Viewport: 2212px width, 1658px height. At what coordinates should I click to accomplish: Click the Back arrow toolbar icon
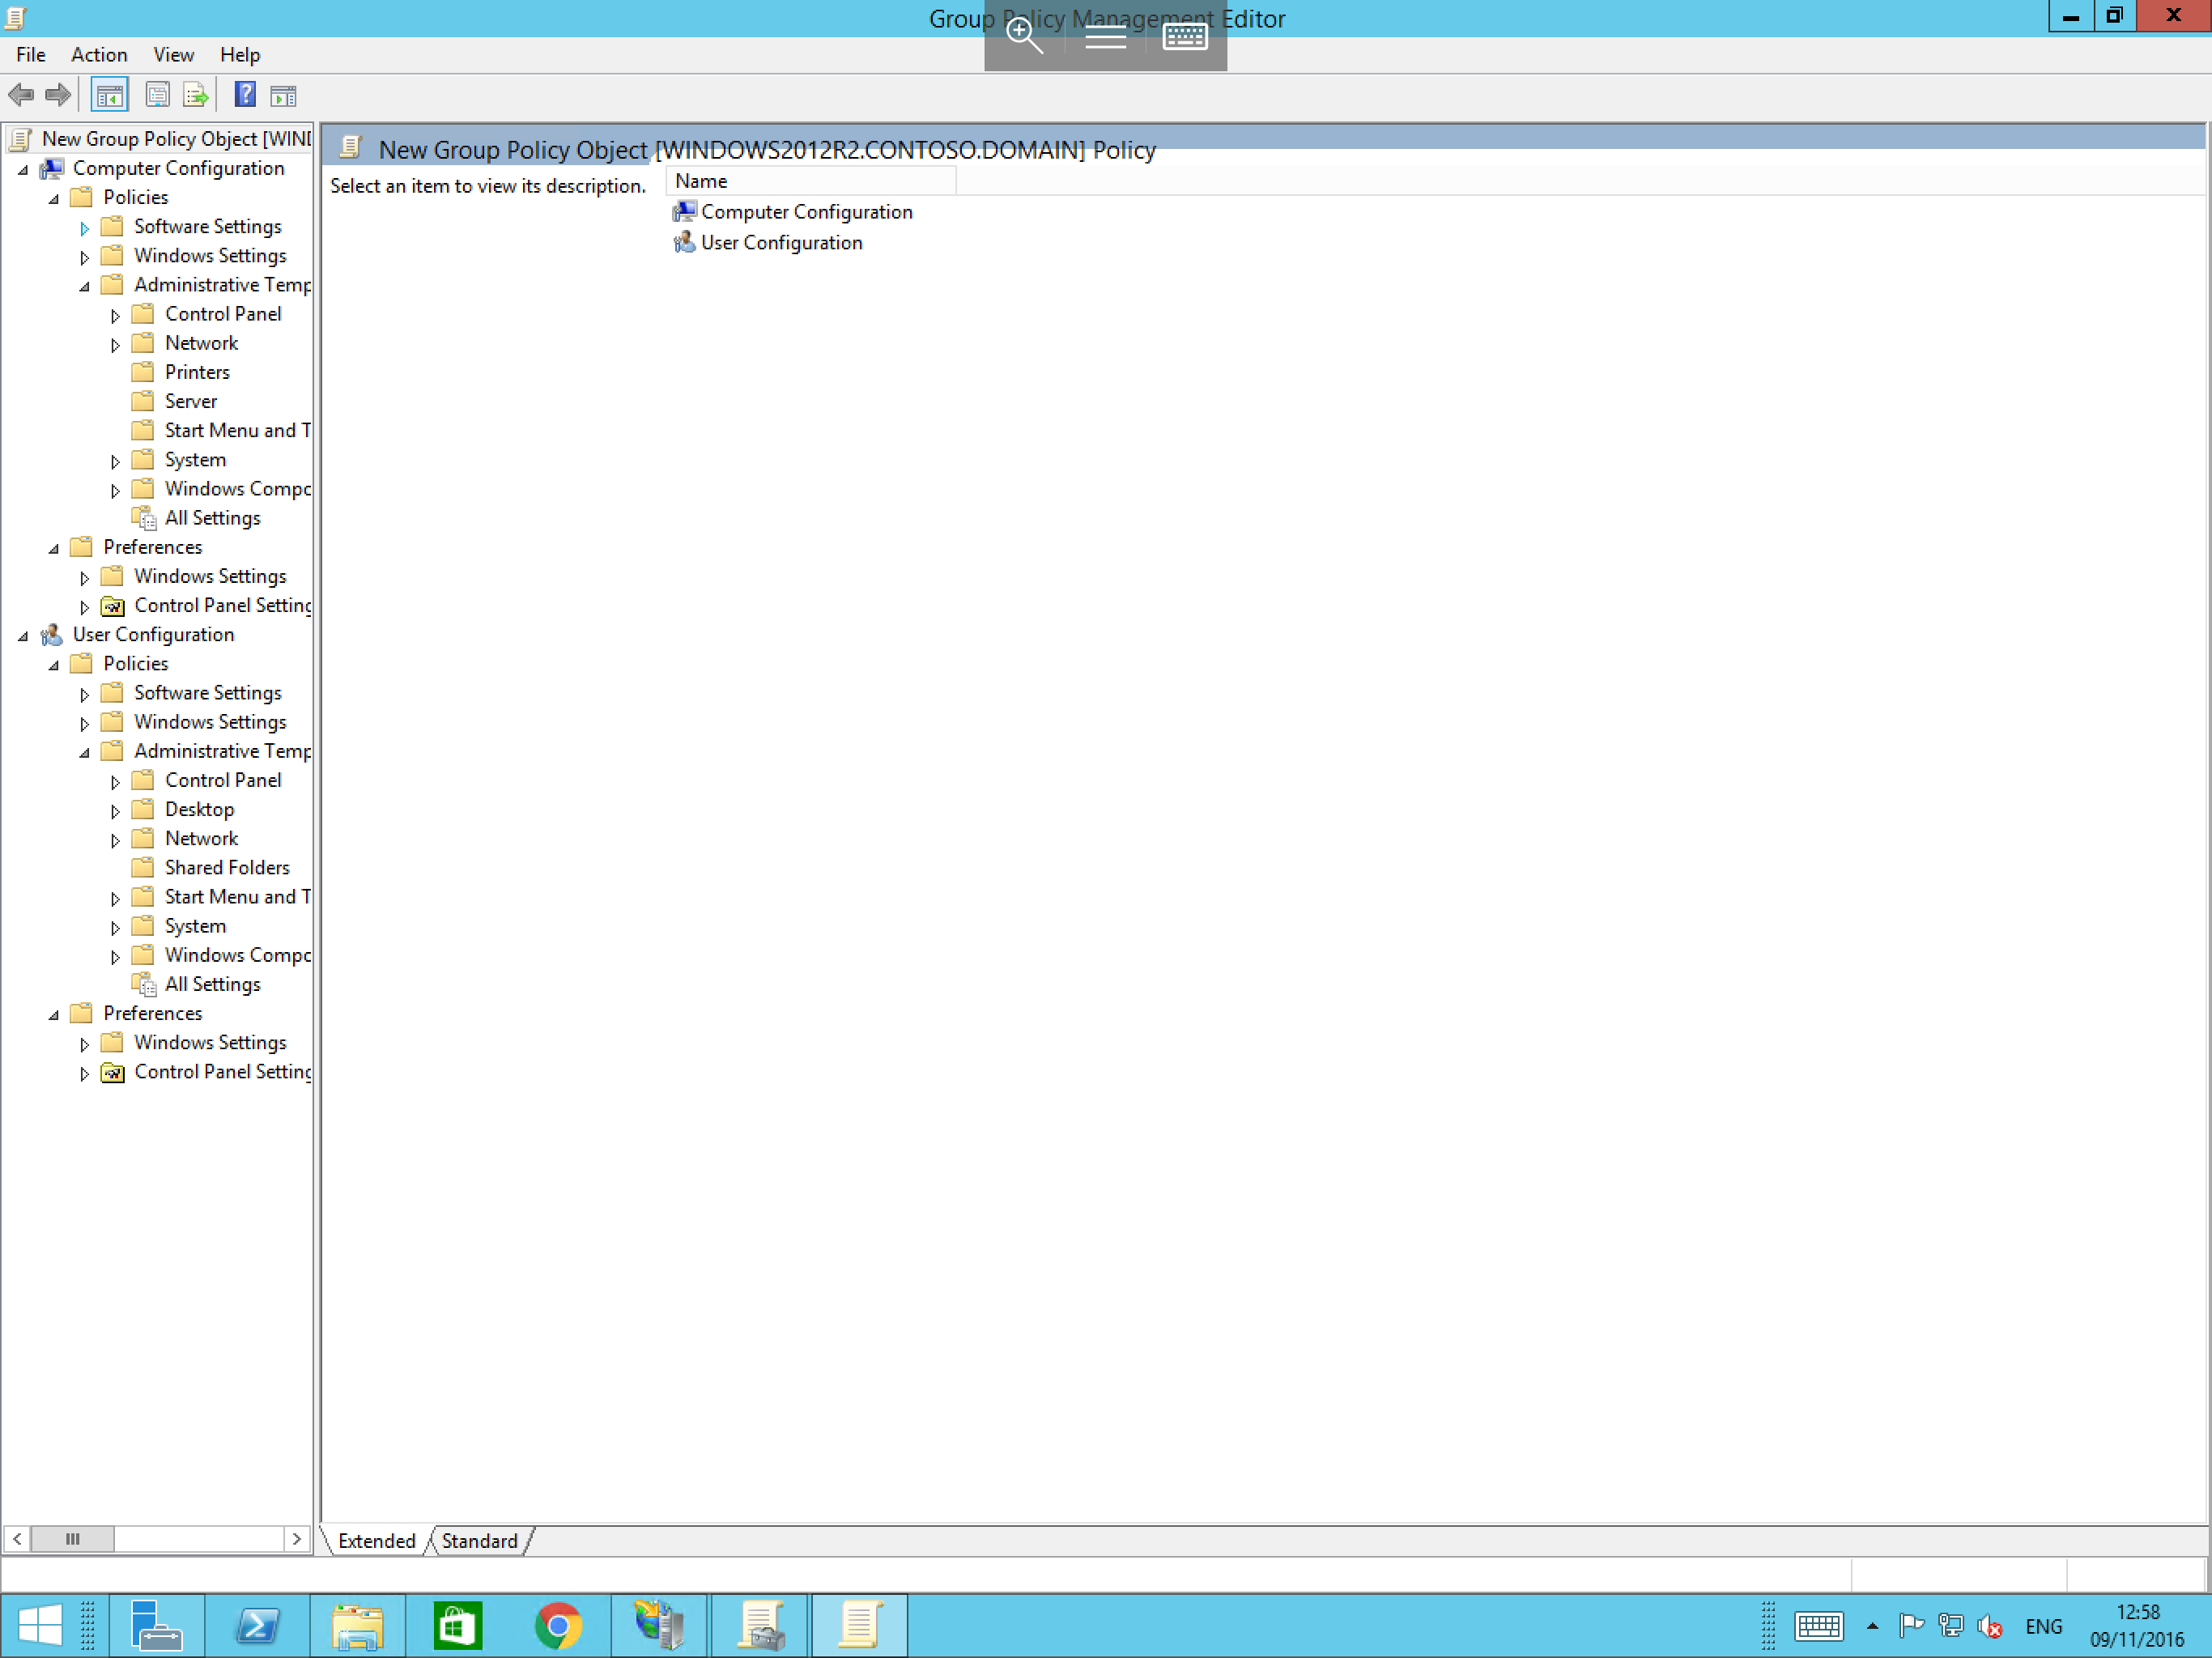(21, 95)
